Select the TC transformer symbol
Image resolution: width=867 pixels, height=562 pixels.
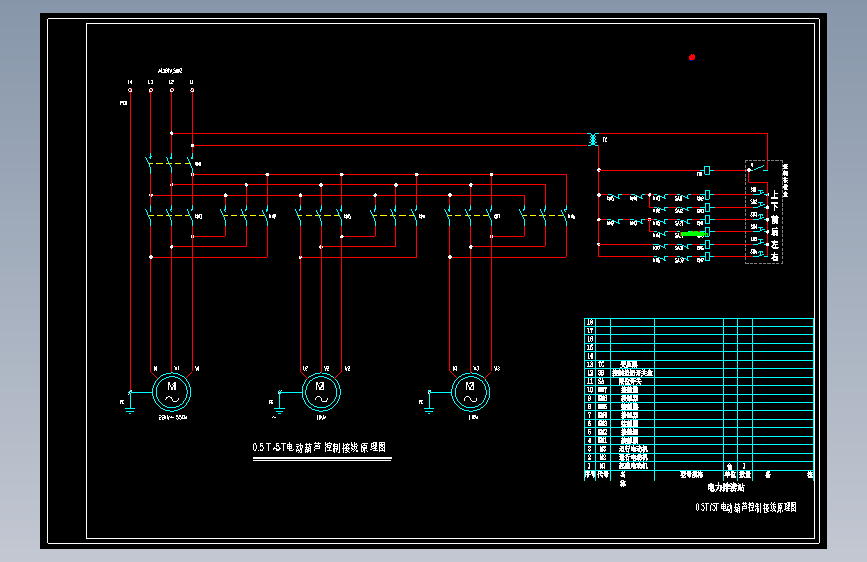pos(593,139)
